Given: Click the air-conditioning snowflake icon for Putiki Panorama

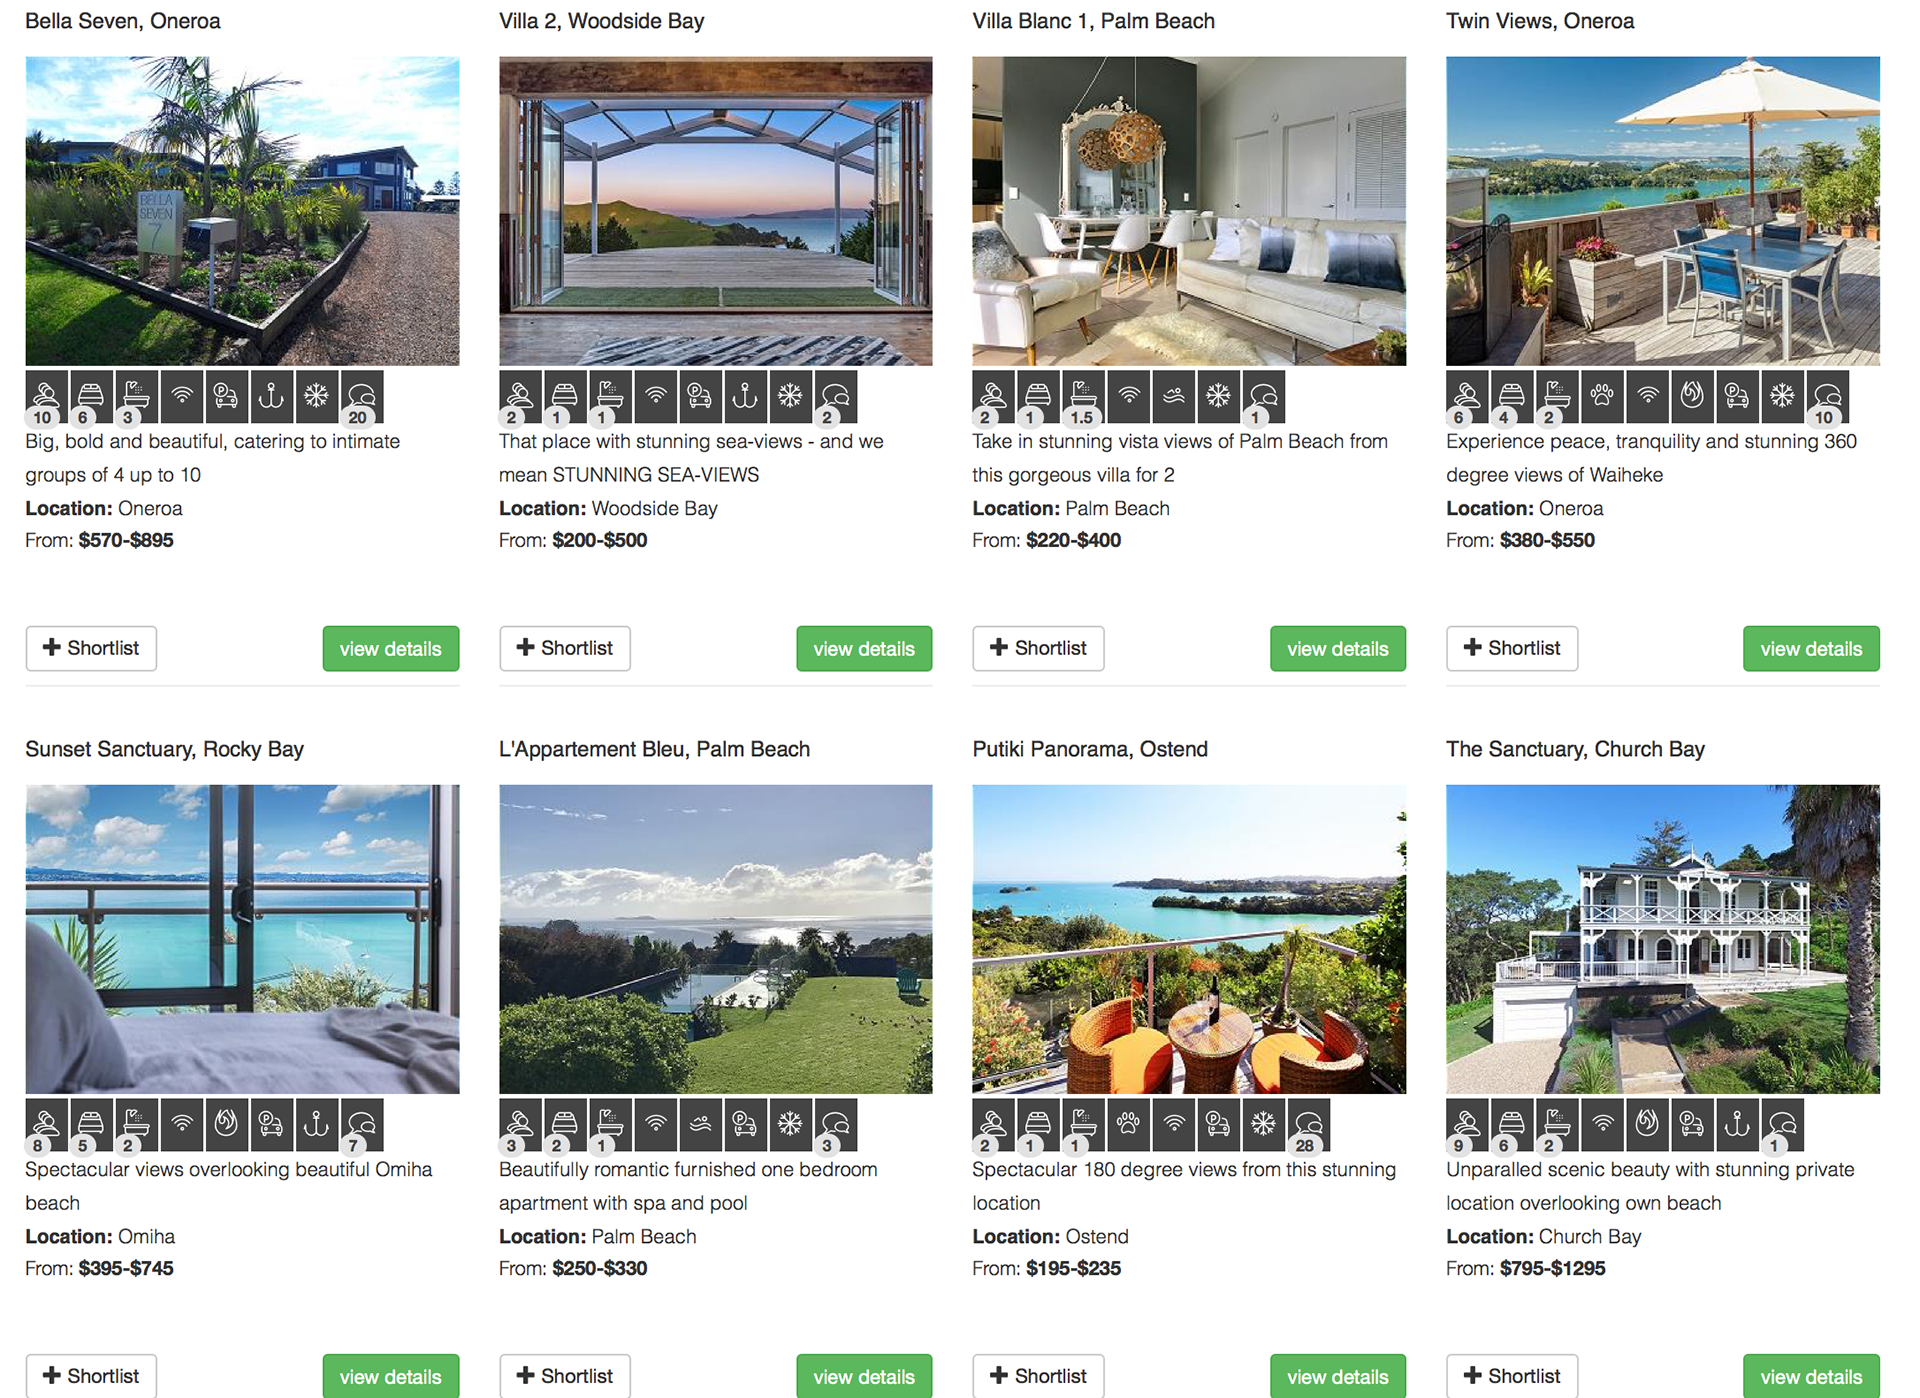Looking at the screenshot, I should tap(1263, 1124).
